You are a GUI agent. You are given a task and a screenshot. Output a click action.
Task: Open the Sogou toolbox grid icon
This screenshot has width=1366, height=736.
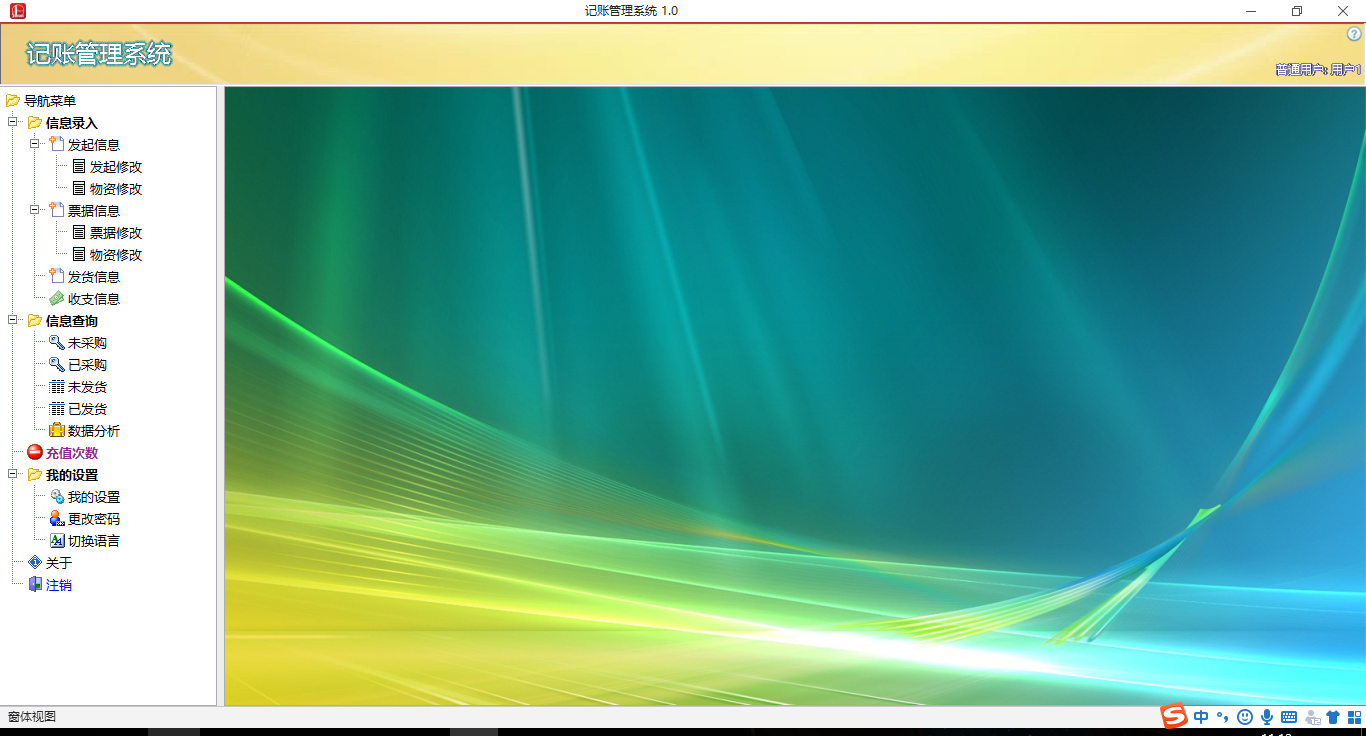1354,717
